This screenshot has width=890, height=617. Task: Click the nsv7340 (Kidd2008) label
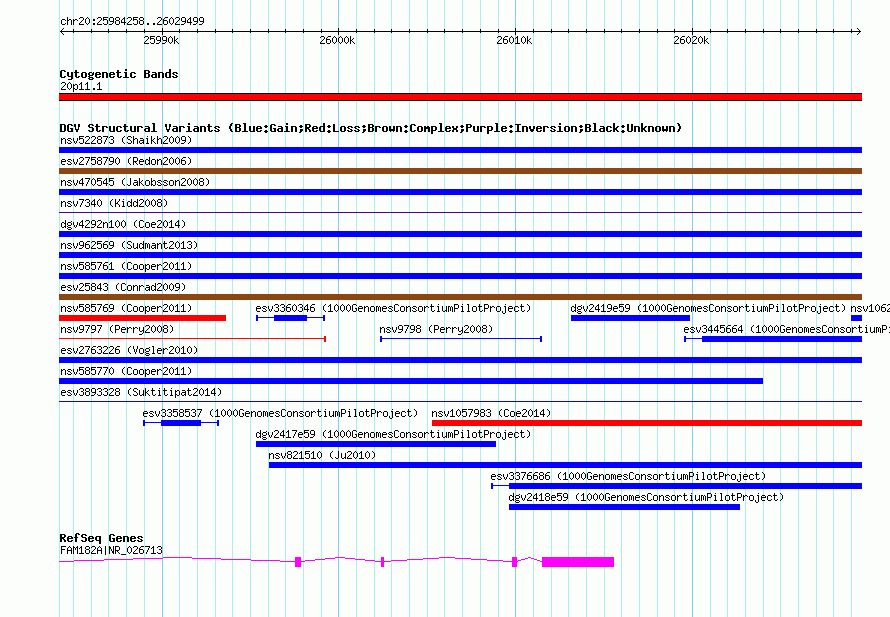click(x=114, y=203)
